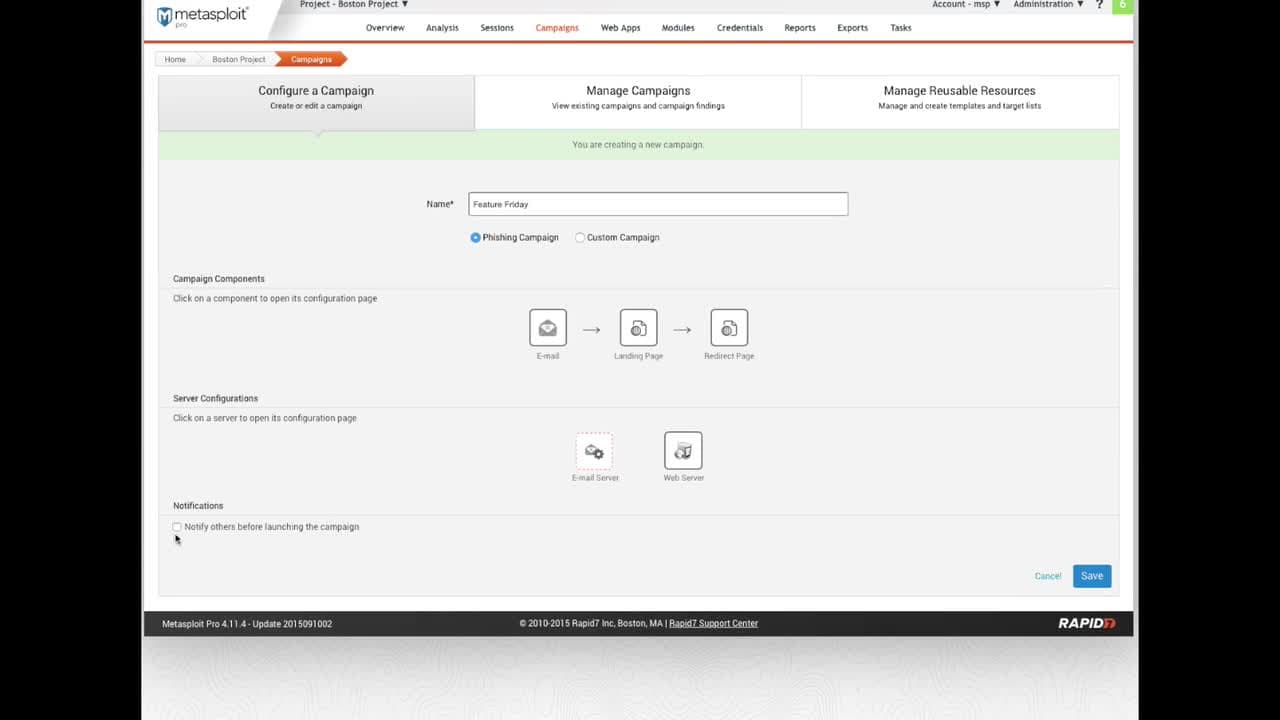The height and width of the screenshot is (720, 1280).
Task: Go to Boston Project breadcrumb
Action: [239, 60]
